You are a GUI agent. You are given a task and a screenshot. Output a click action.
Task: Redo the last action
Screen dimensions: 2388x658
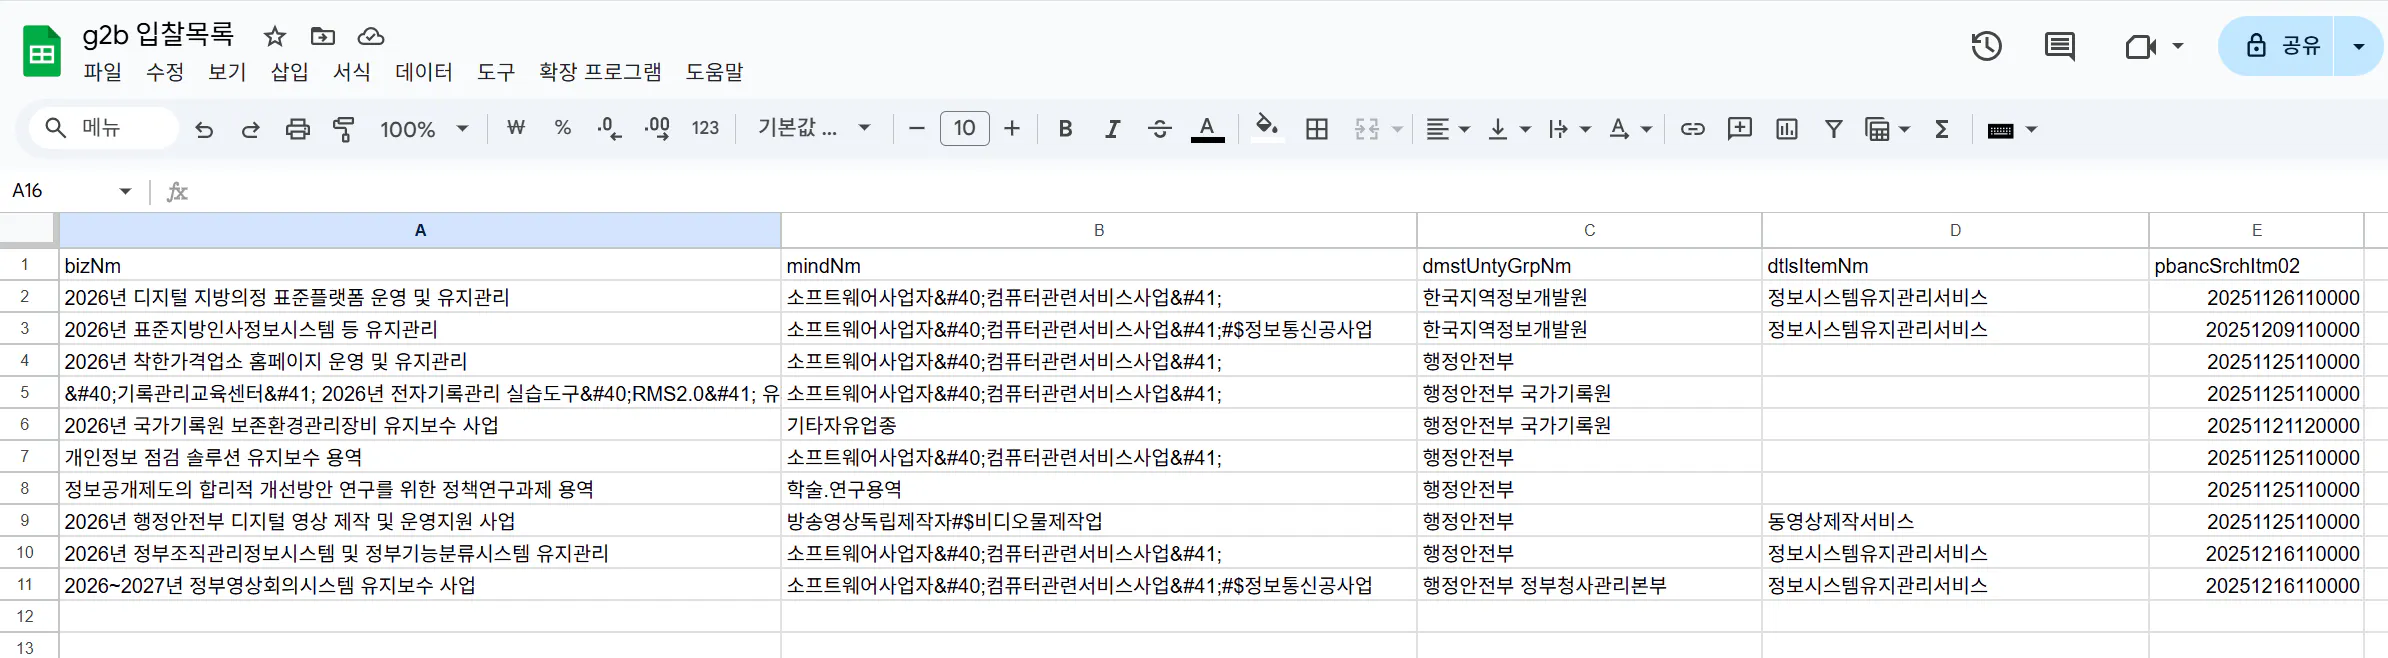click(x=251, y=129)
